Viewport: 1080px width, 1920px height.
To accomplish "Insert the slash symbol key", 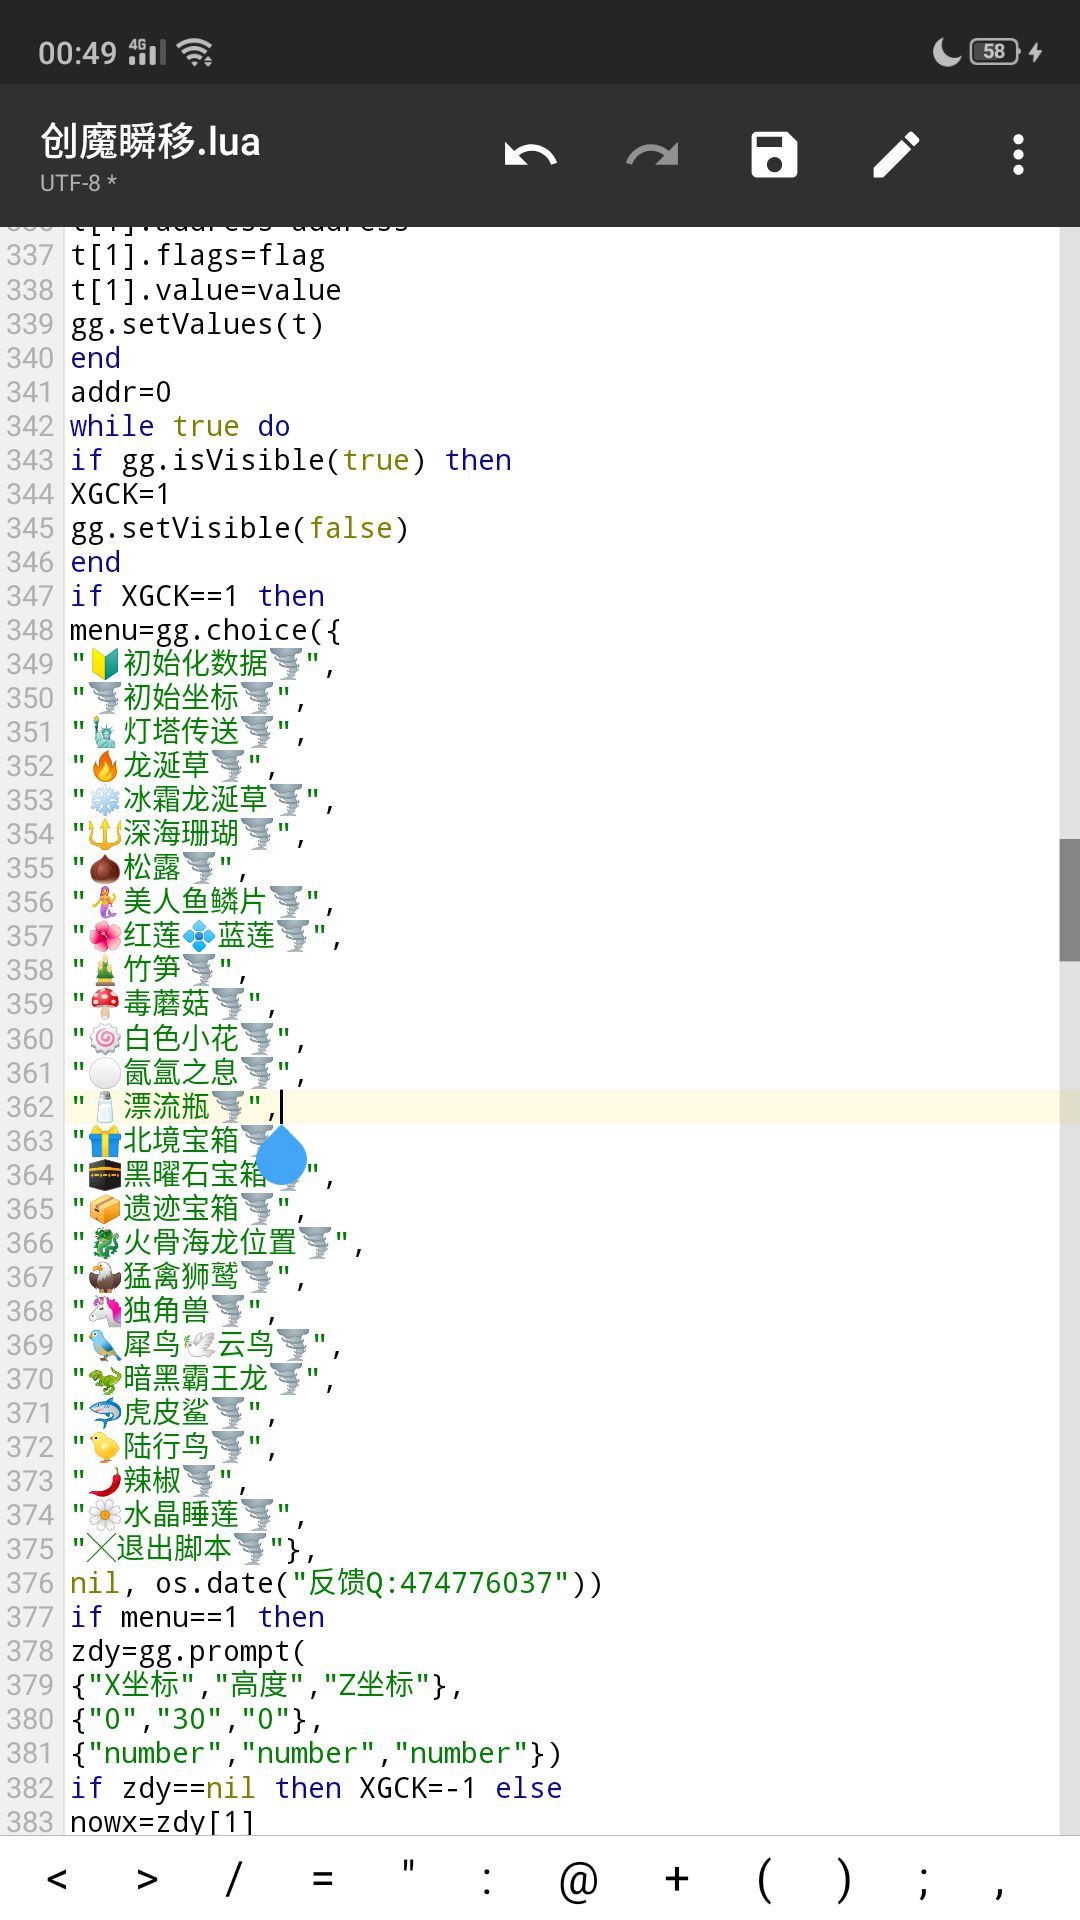I will 233,1879.
